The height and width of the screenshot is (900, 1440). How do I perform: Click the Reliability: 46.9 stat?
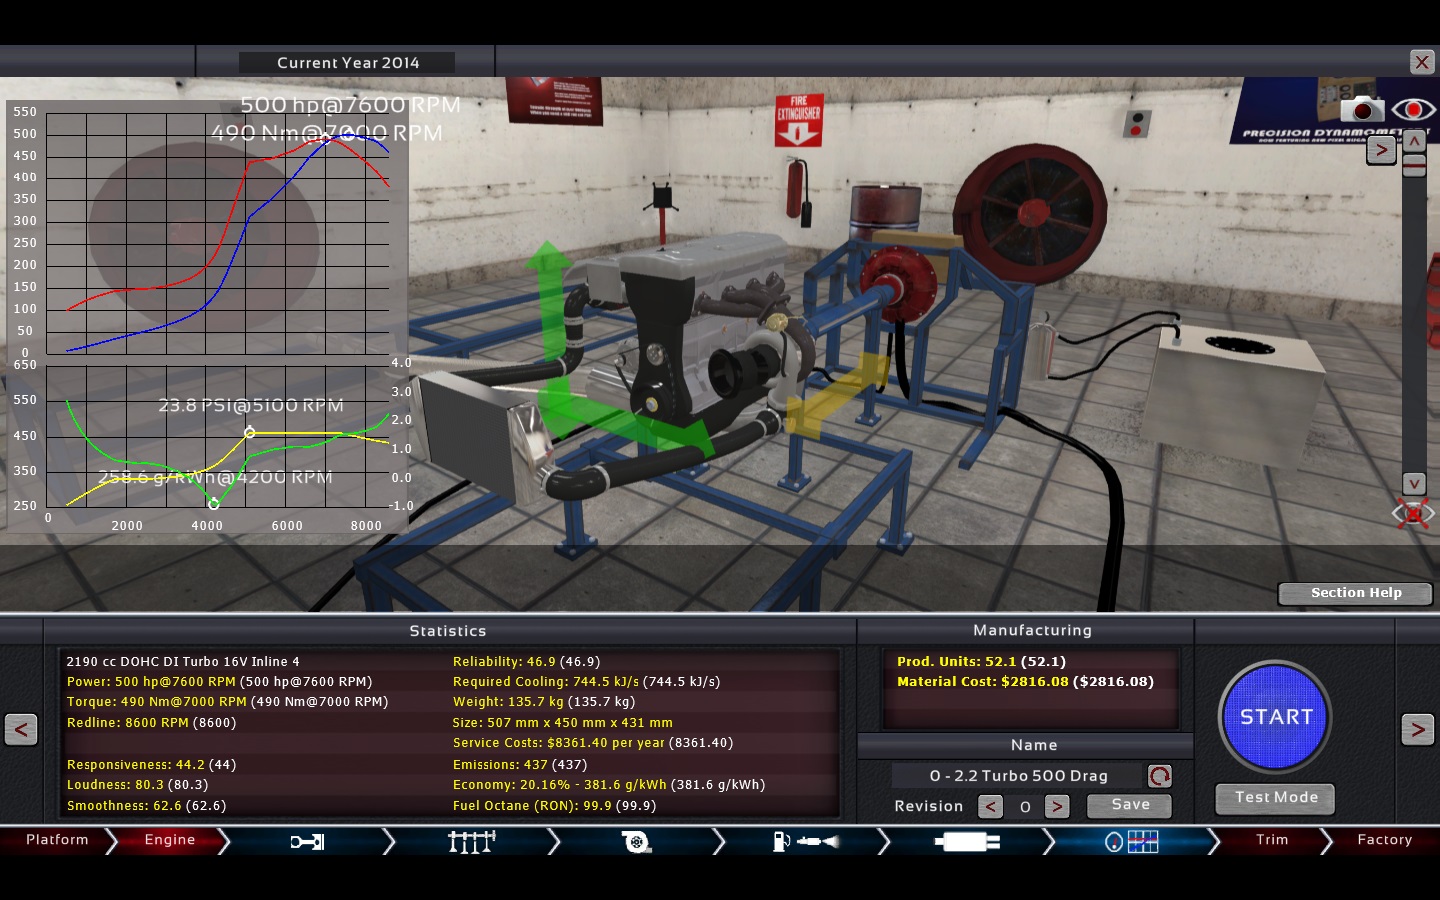point(526,662)
